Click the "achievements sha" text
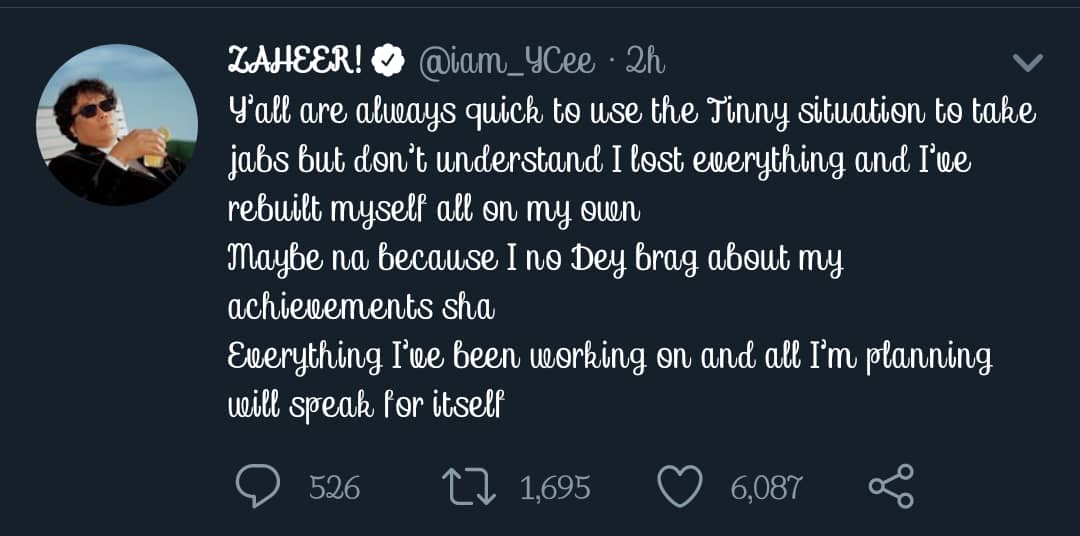Image resolution: width=1080 pixels, height=536 pixels. (x=361, y=307)
